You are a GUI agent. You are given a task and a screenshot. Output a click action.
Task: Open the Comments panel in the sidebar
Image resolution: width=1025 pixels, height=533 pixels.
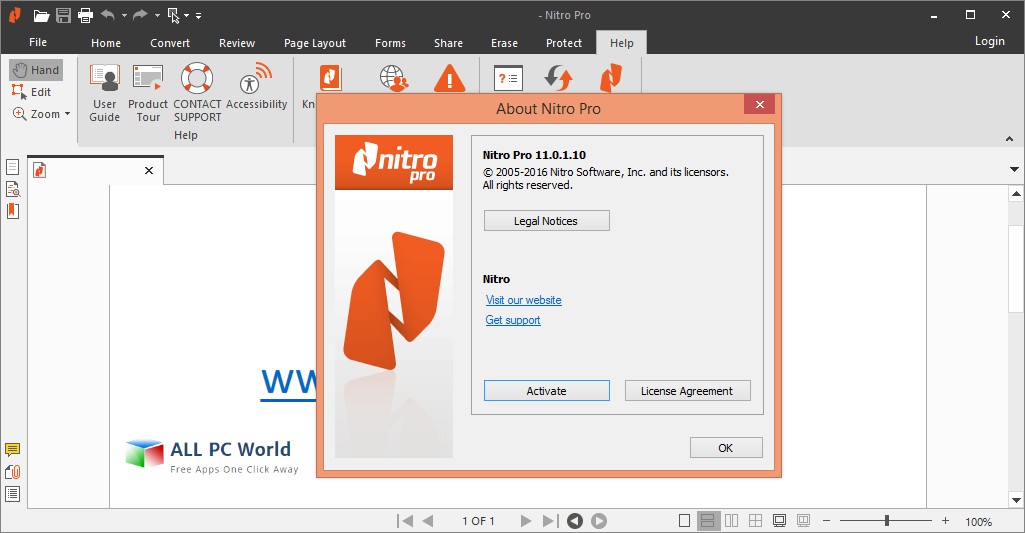point(12,449)
